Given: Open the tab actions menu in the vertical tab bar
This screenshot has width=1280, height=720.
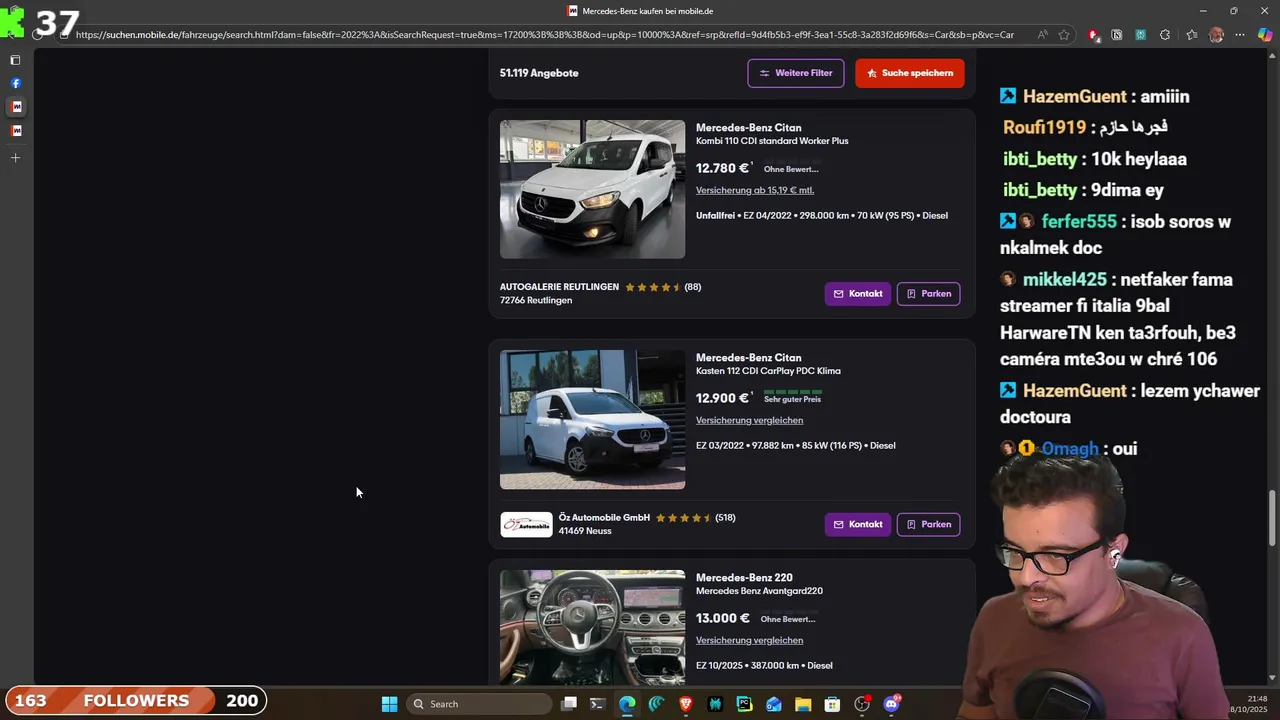Looking at the screenshot, I should [15, 60].
